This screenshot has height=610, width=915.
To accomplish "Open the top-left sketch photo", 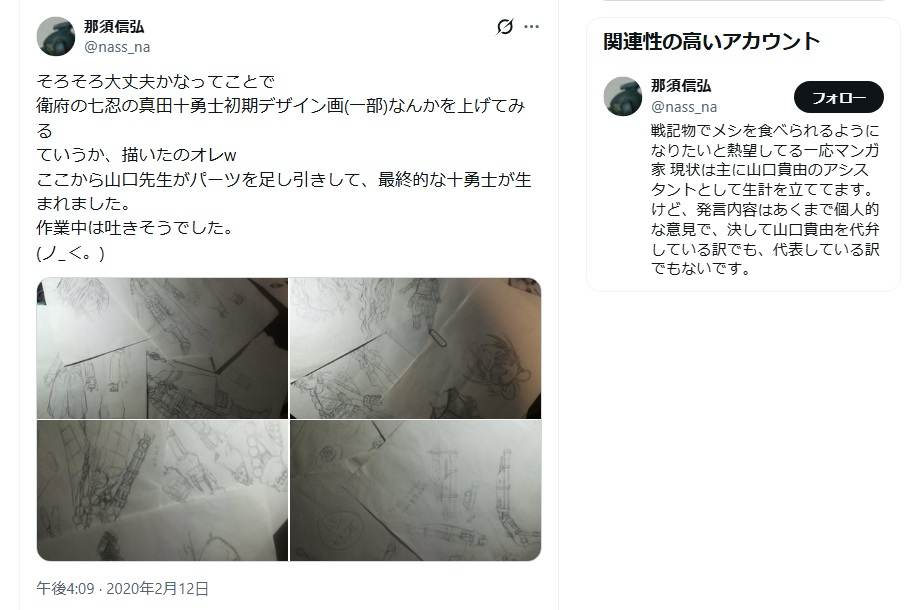I will tap(162, 348).
